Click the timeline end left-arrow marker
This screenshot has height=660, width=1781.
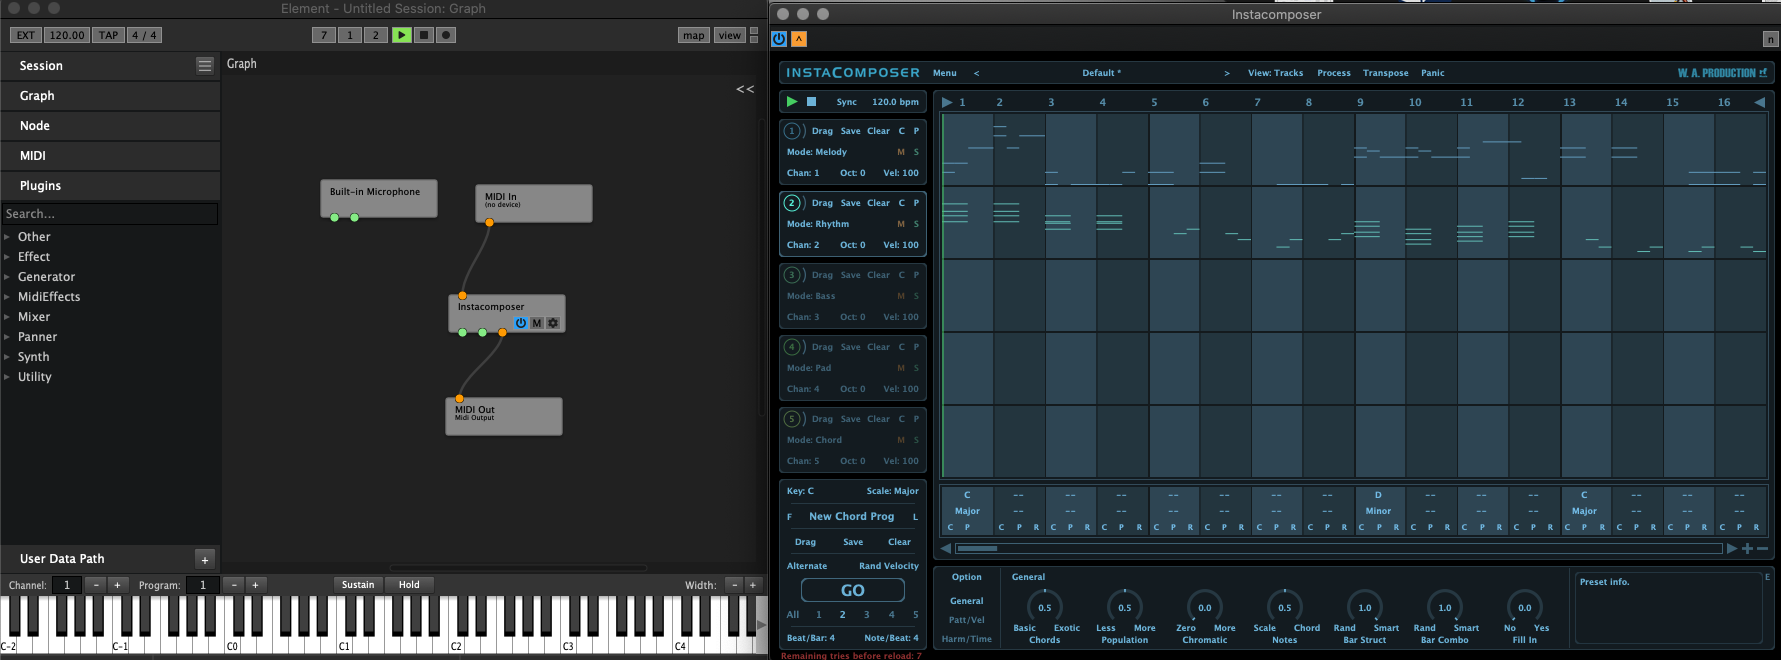click(1760, 102)
